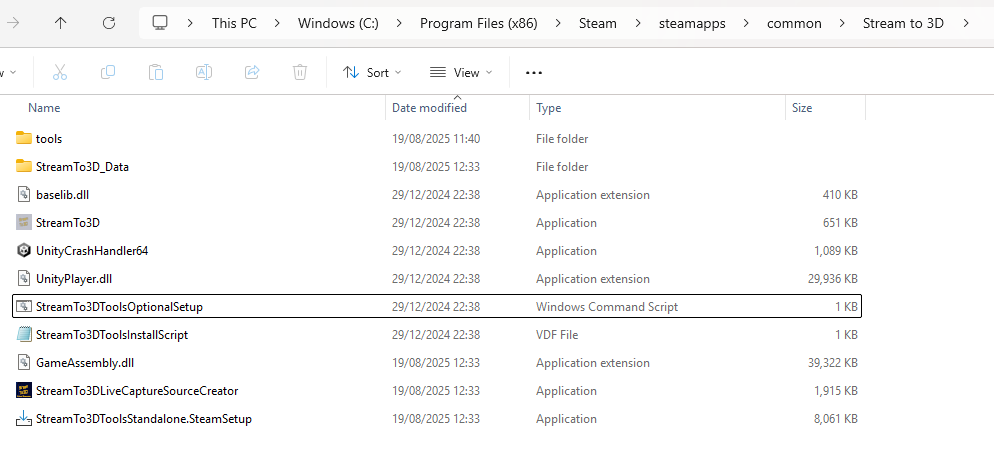Expand chevron after Windows (C:) breadcrumb
The image size is (994, 458).
tap(399, 23)
